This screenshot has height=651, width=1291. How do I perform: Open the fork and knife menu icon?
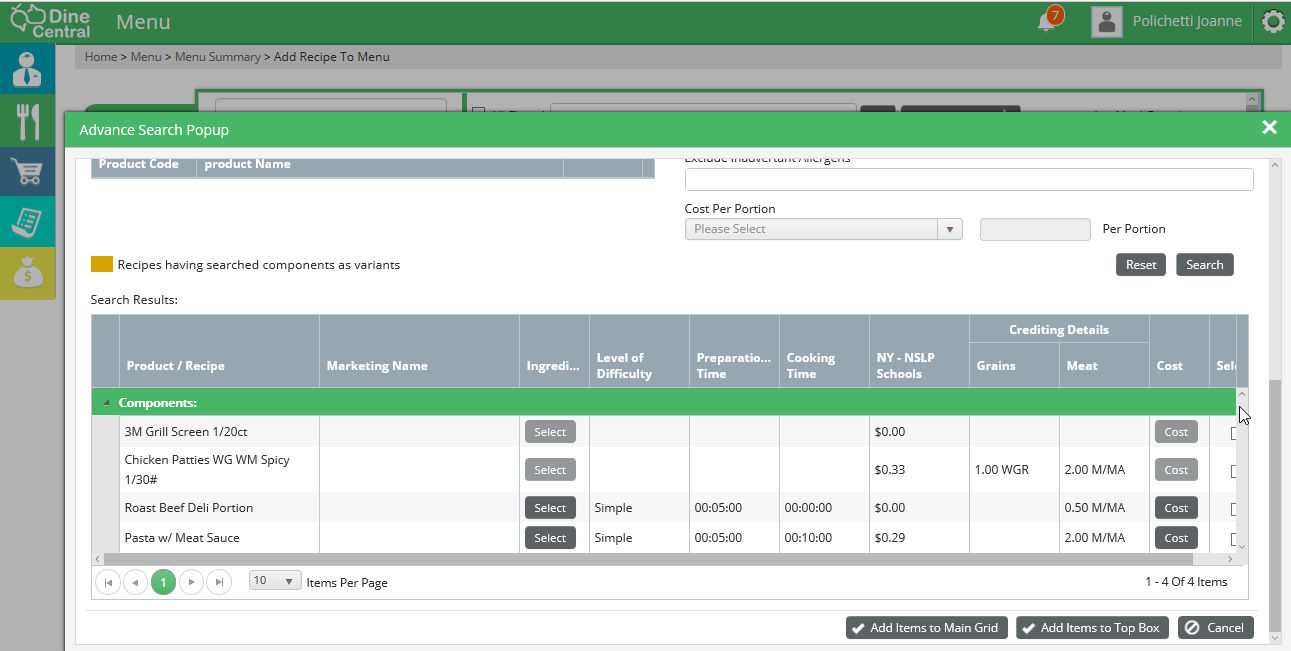point(28,121)
